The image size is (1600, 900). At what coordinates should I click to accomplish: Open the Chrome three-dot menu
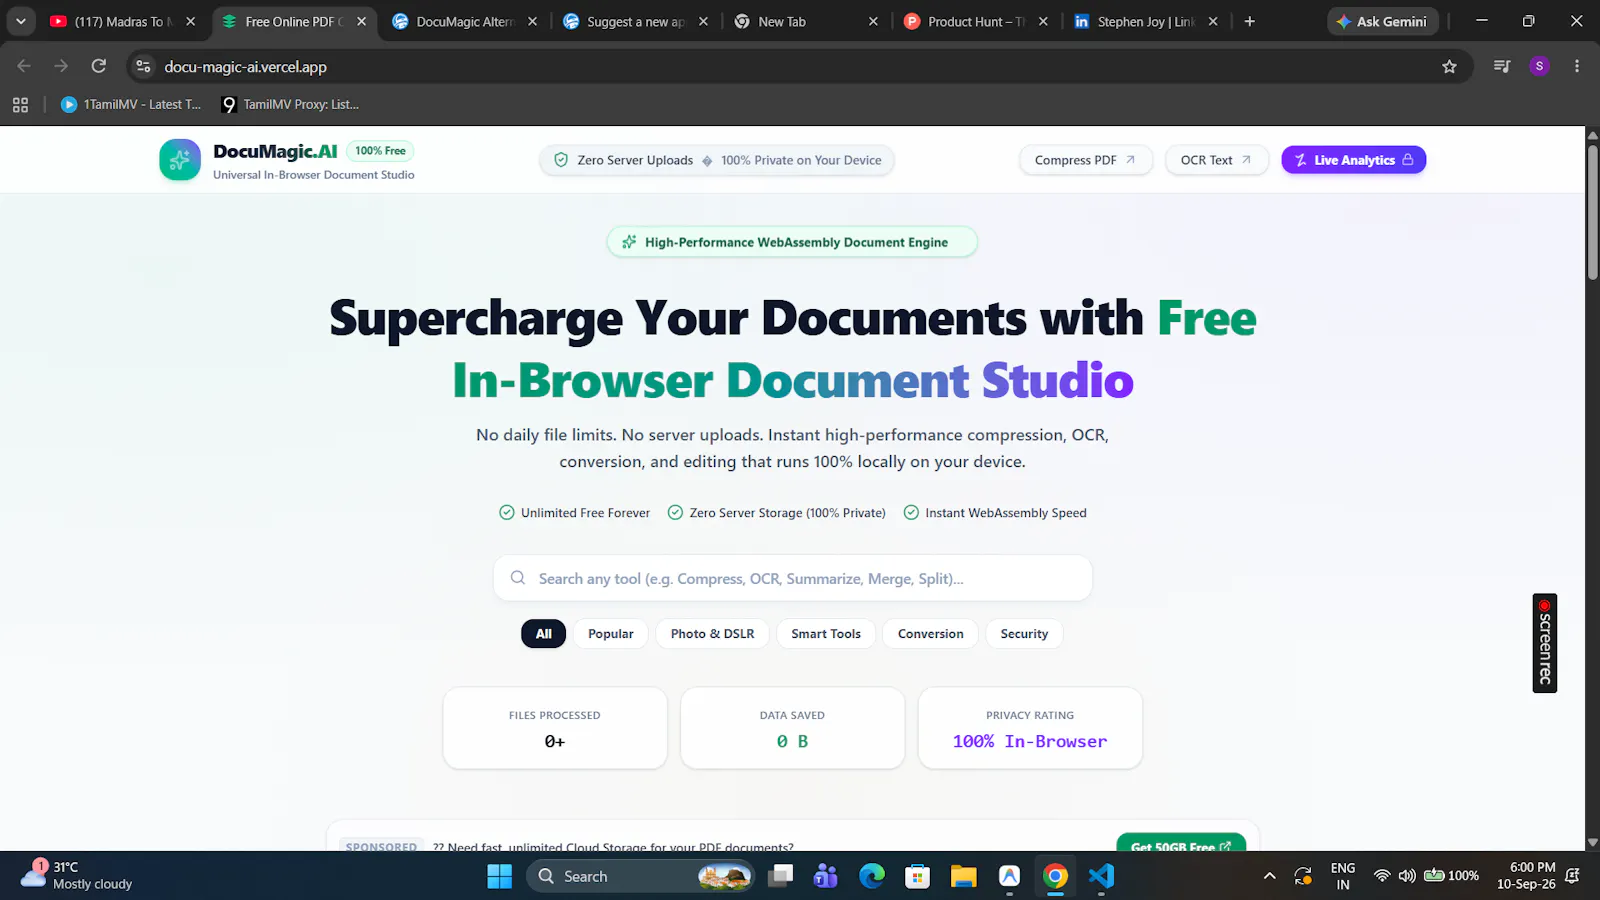(1577, 66)
